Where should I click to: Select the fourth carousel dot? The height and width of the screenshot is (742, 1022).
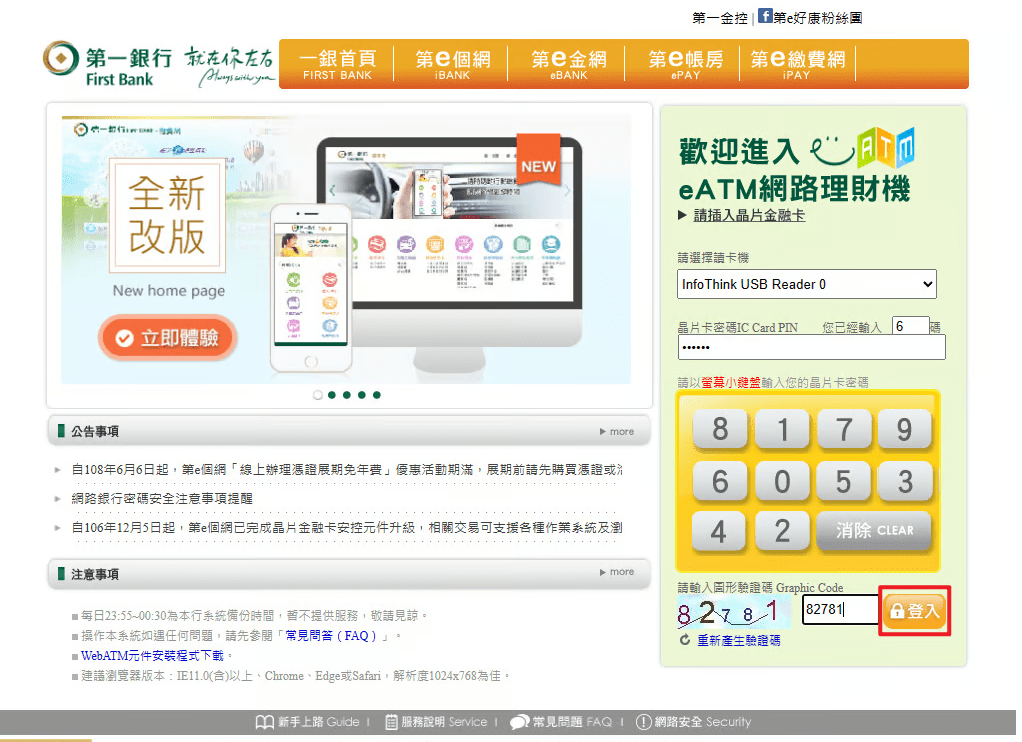point(362,395)
